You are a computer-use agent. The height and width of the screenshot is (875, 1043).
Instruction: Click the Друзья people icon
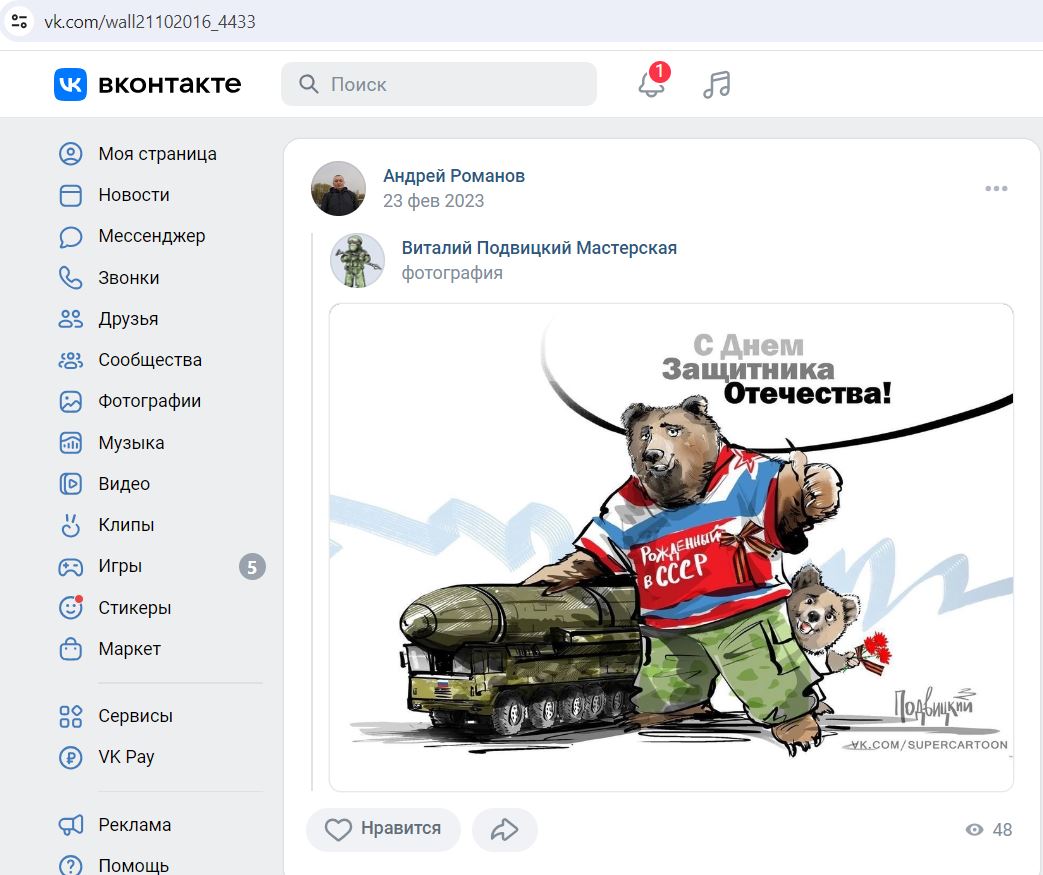tap(71, 319)
